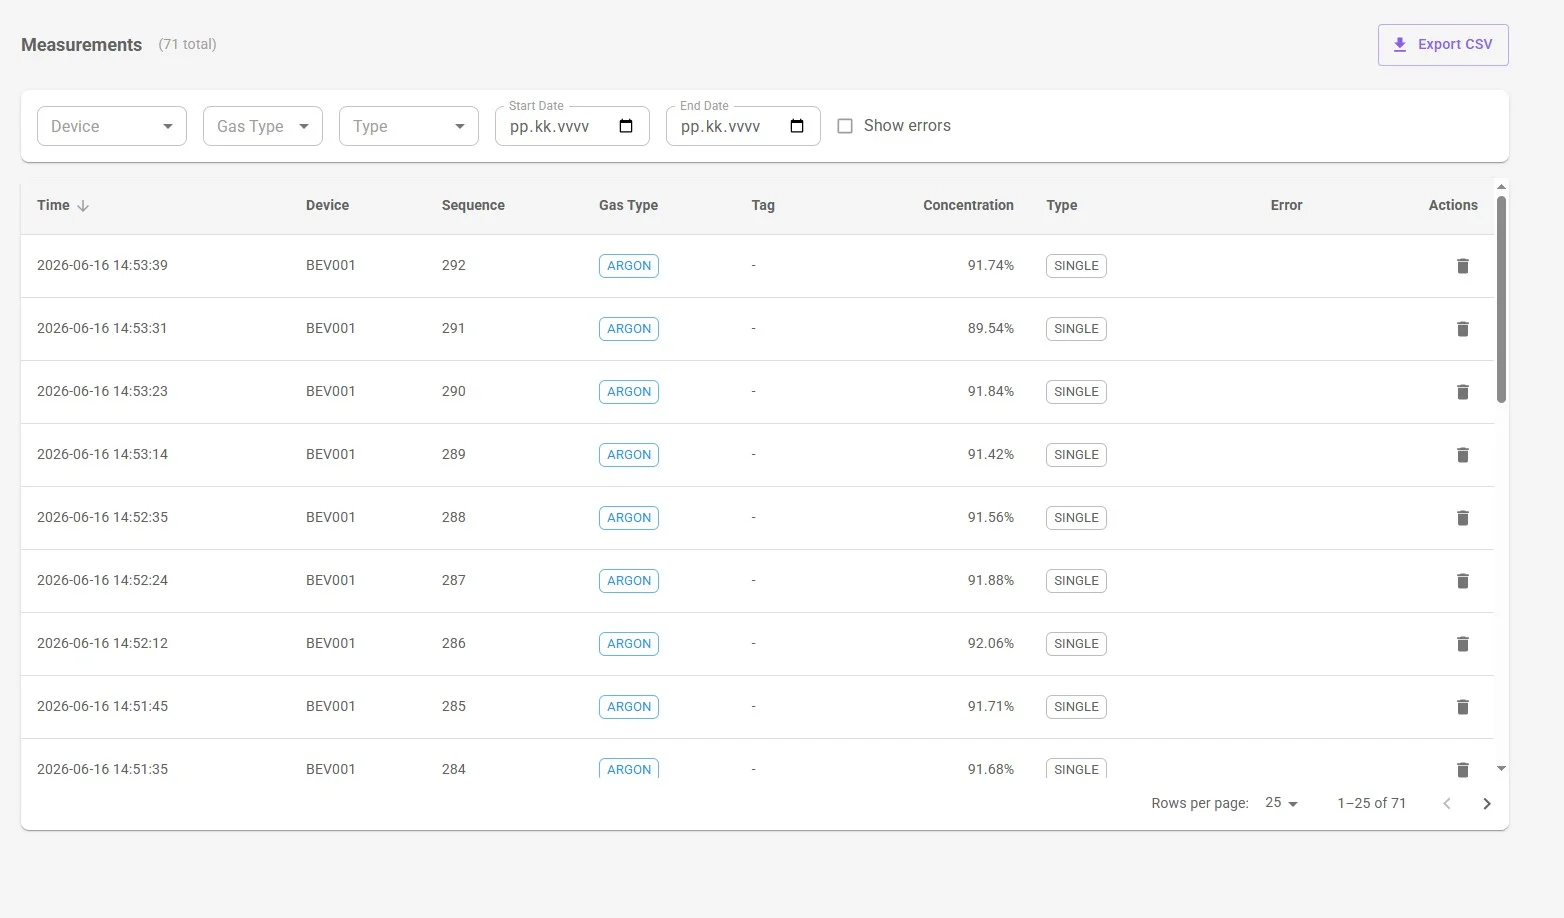Click scrollbar down arrow of table

(x=1501, y=769)
